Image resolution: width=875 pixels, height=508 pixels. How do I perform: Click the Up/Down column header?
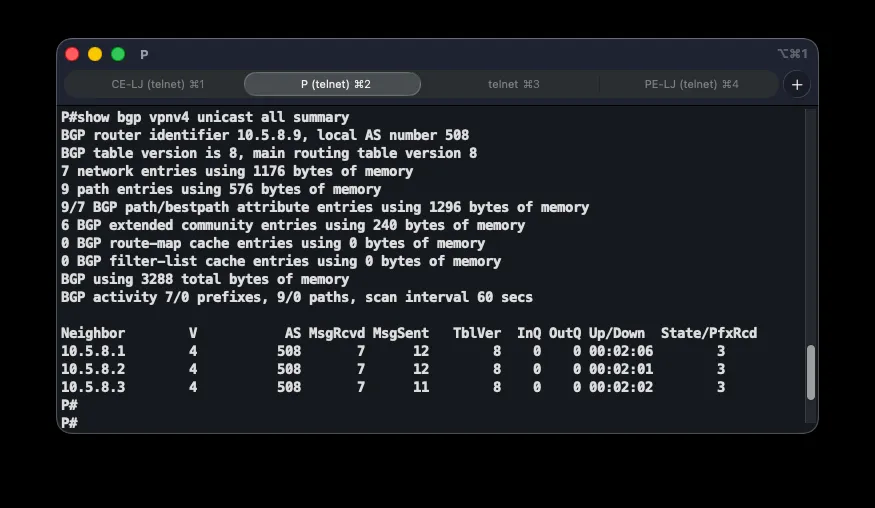pyautogui.click(x=617, y=333)
